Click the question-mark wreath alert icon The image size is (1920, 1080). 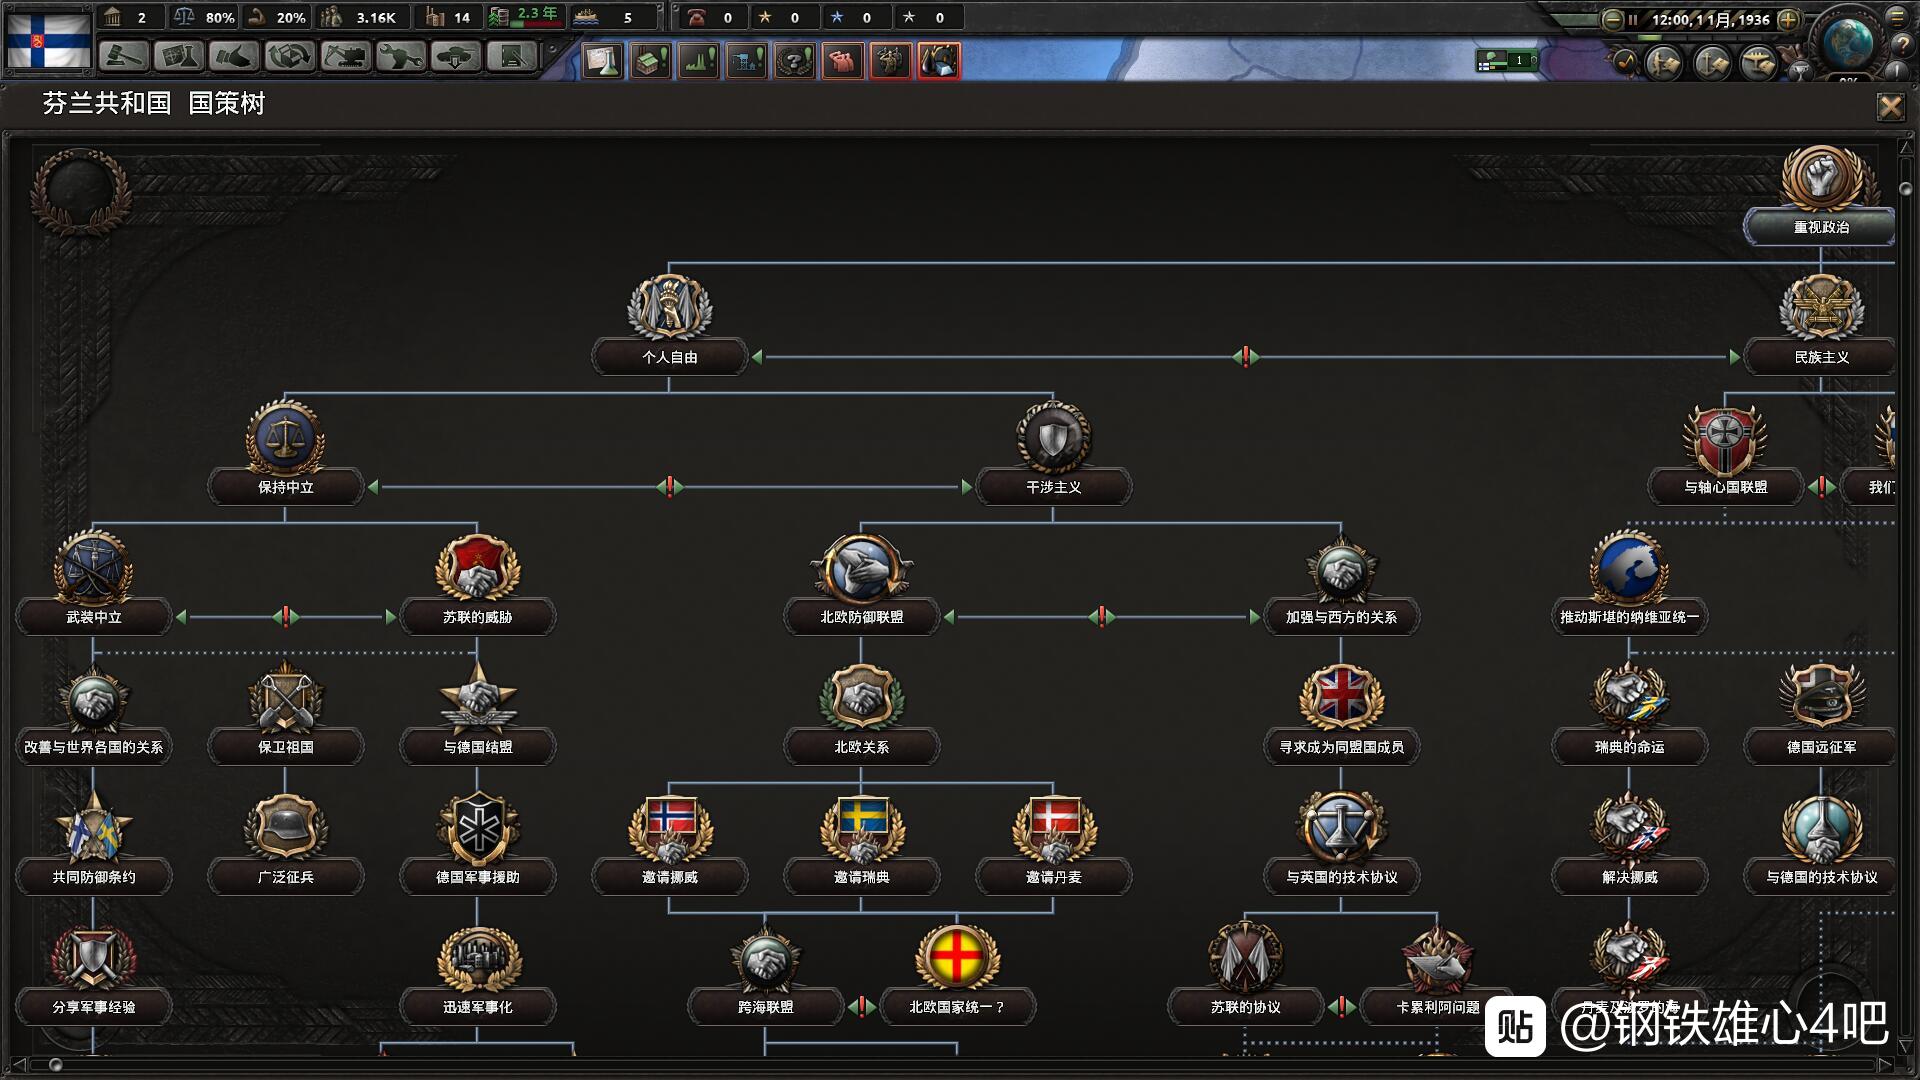[x=795, y=61]
